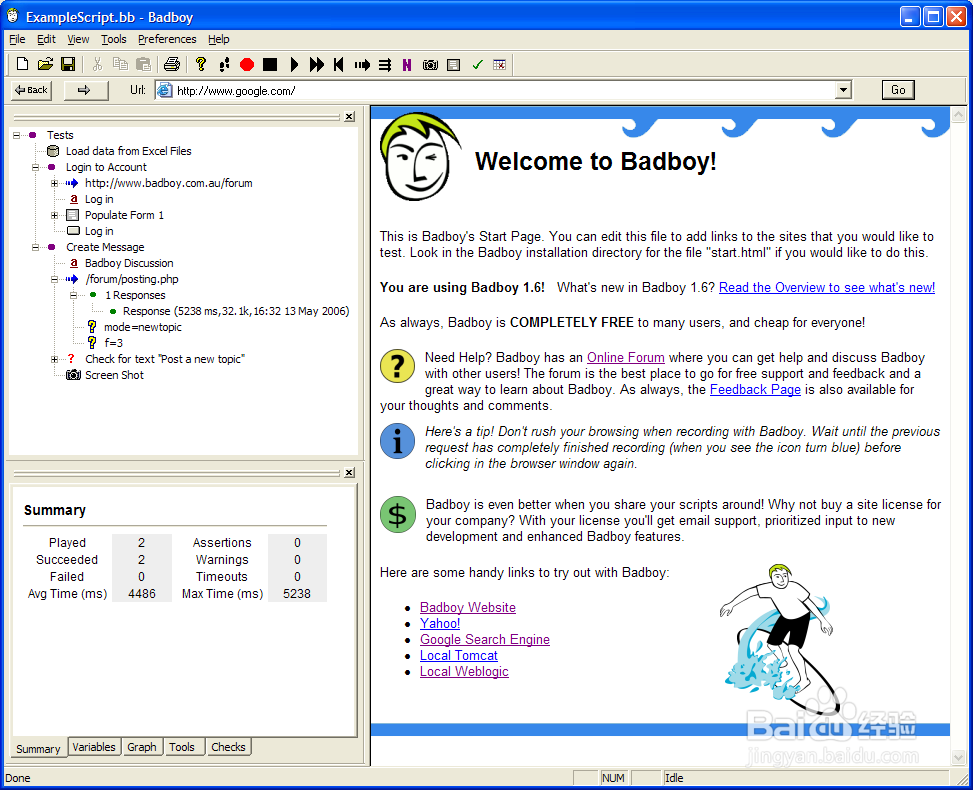Collapse the 1 Responses node

[x=73, y=295]
